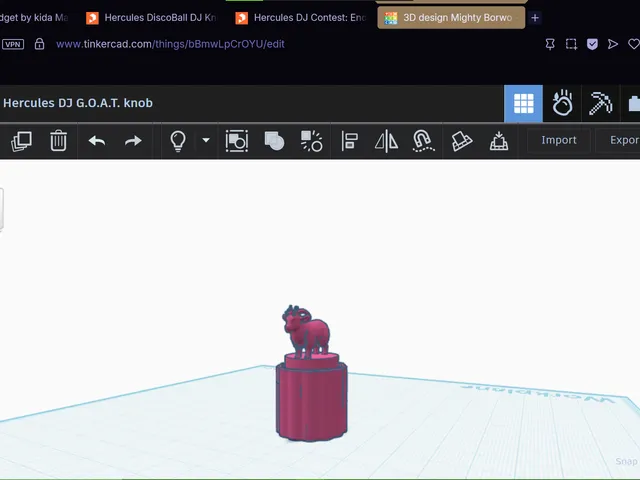640x480 pixels.
Task: Click the Drop to workplane icon
Action: (499, 141)
